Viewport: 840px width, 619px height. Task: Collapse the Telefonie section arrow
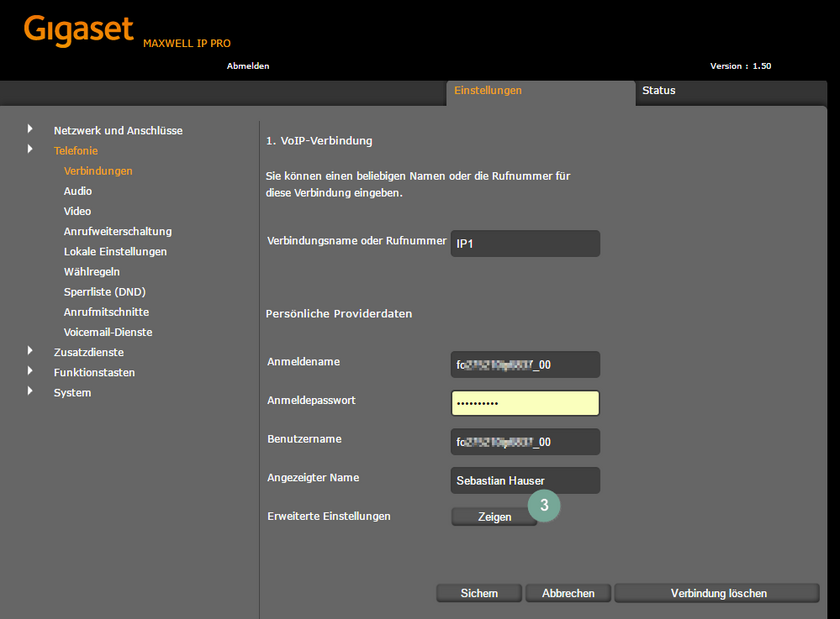click(30, 150)
